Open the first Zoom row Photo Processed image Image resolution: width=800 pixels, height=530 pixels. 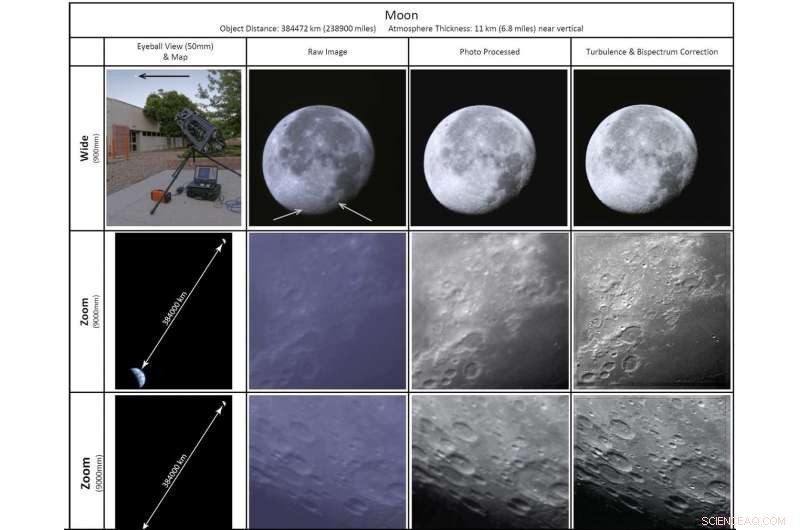point(489,311)
